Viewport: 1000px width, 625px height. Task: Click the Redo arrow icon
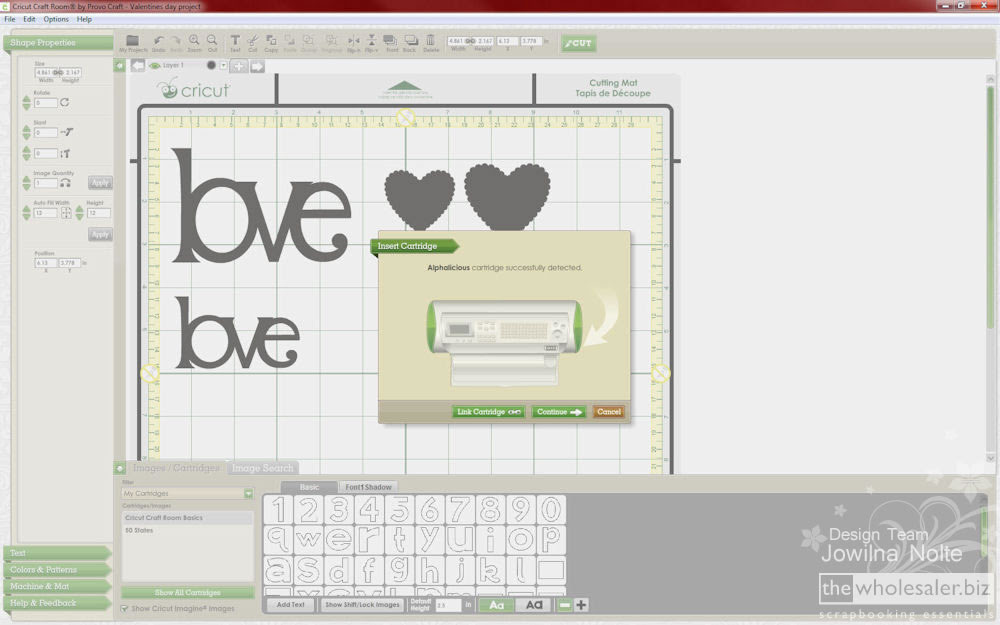(x=176, y=41)
